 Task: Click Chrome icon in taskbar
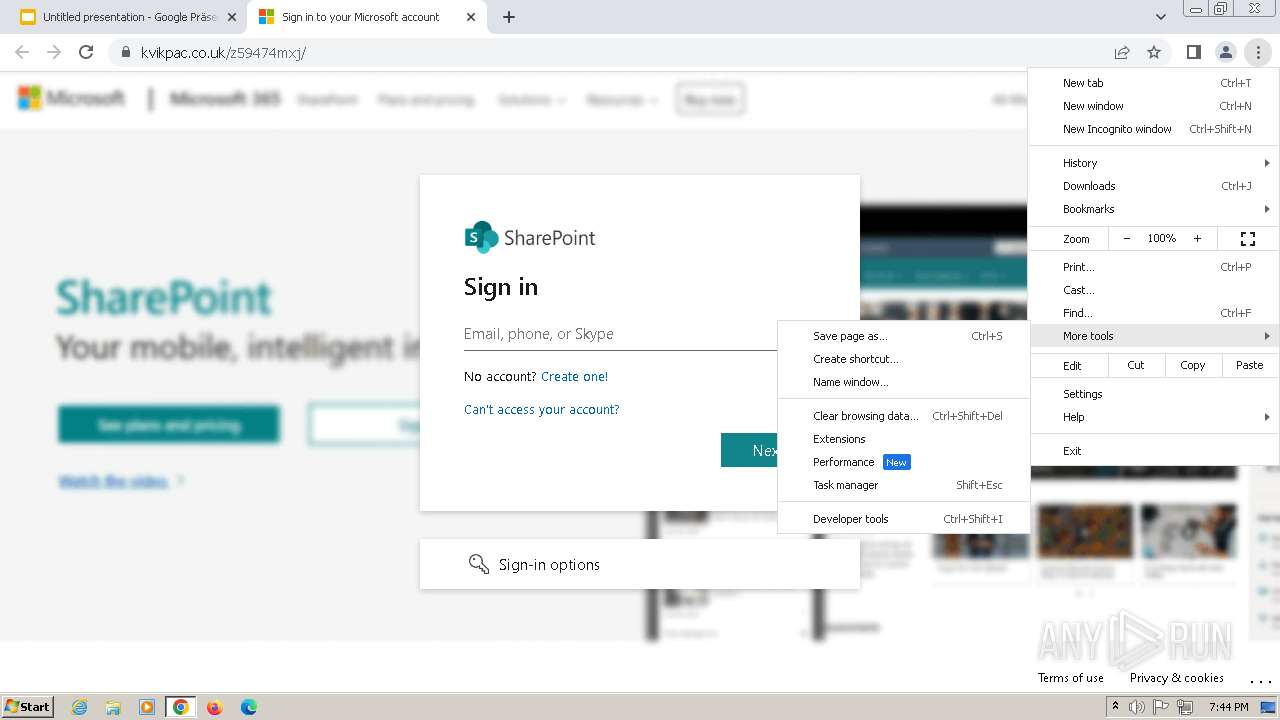pyautogui.click(x=181, y=707)
